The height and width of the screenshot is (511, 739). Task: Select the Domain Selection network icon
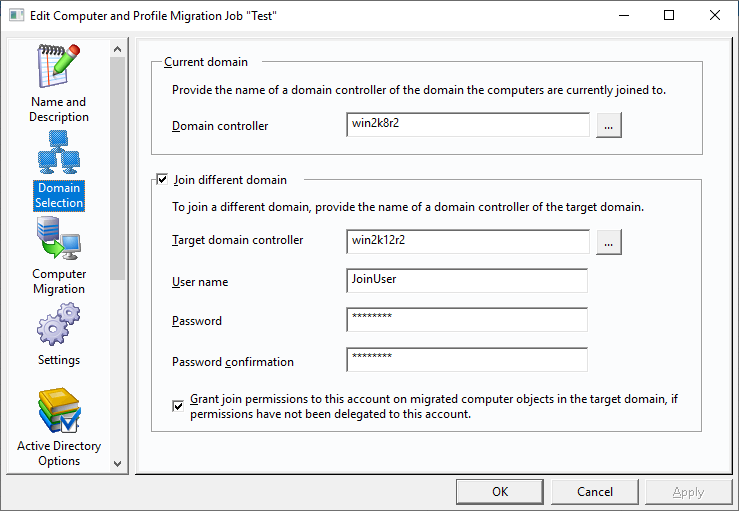59,152
